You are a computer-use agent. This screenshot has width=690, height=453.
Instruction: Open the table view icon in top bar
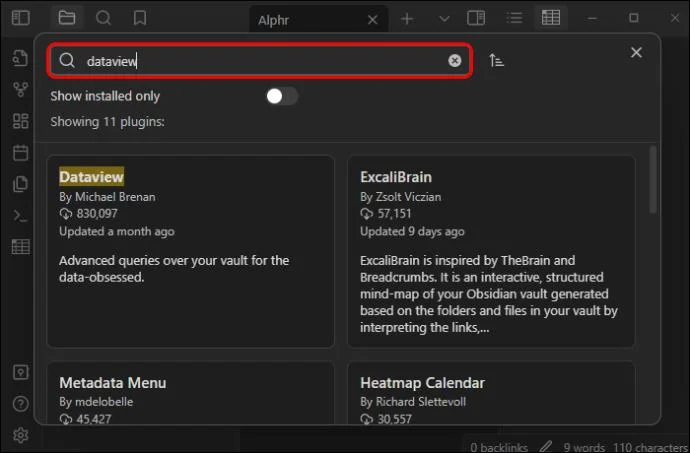(x=551, y=18)
